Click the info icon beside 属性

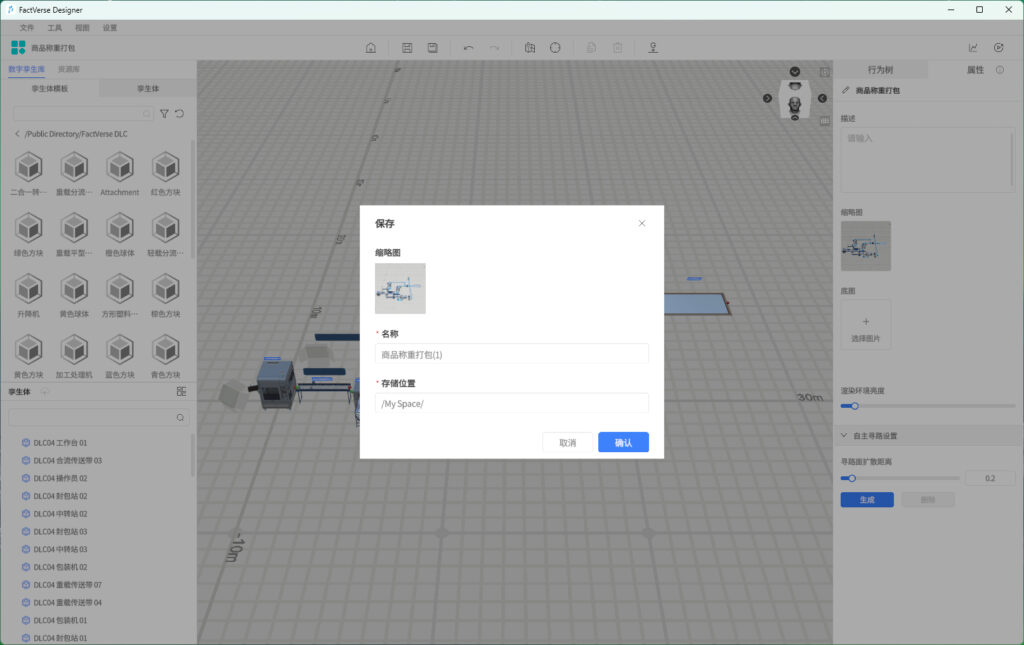coord(1000,70)
